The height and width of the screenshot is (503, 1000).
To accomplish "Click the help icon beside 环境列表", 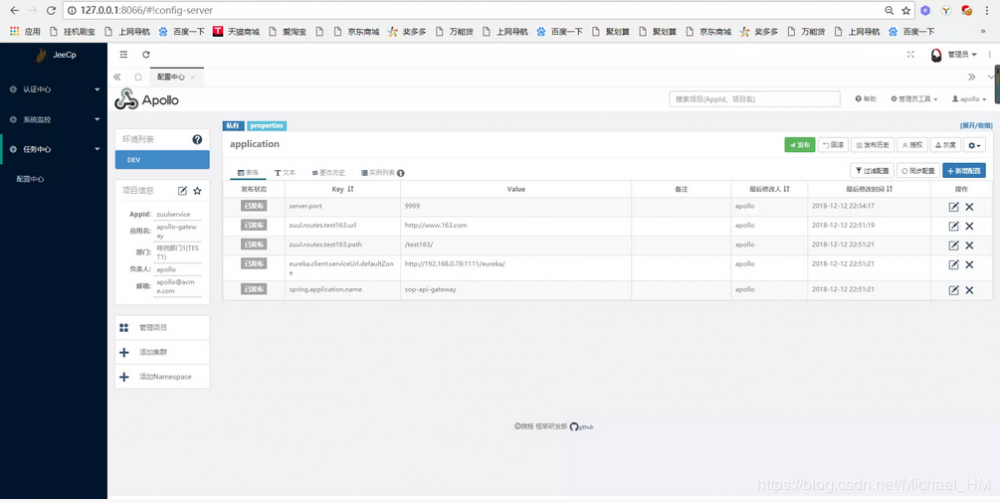I will click(197, 140).
